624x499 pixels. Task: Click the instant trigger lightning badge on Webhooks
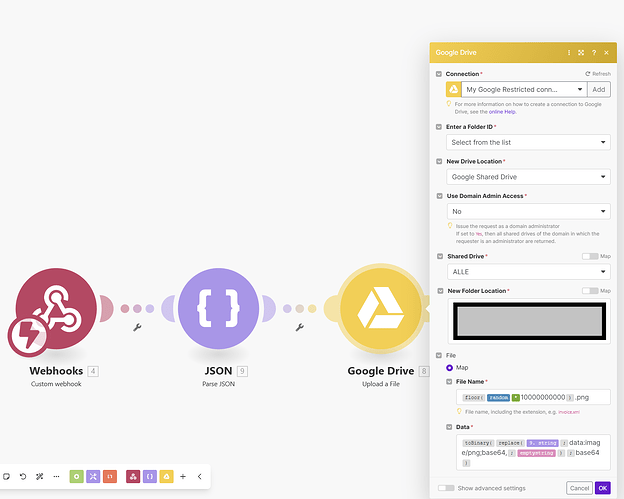click(x=28, y=335)
